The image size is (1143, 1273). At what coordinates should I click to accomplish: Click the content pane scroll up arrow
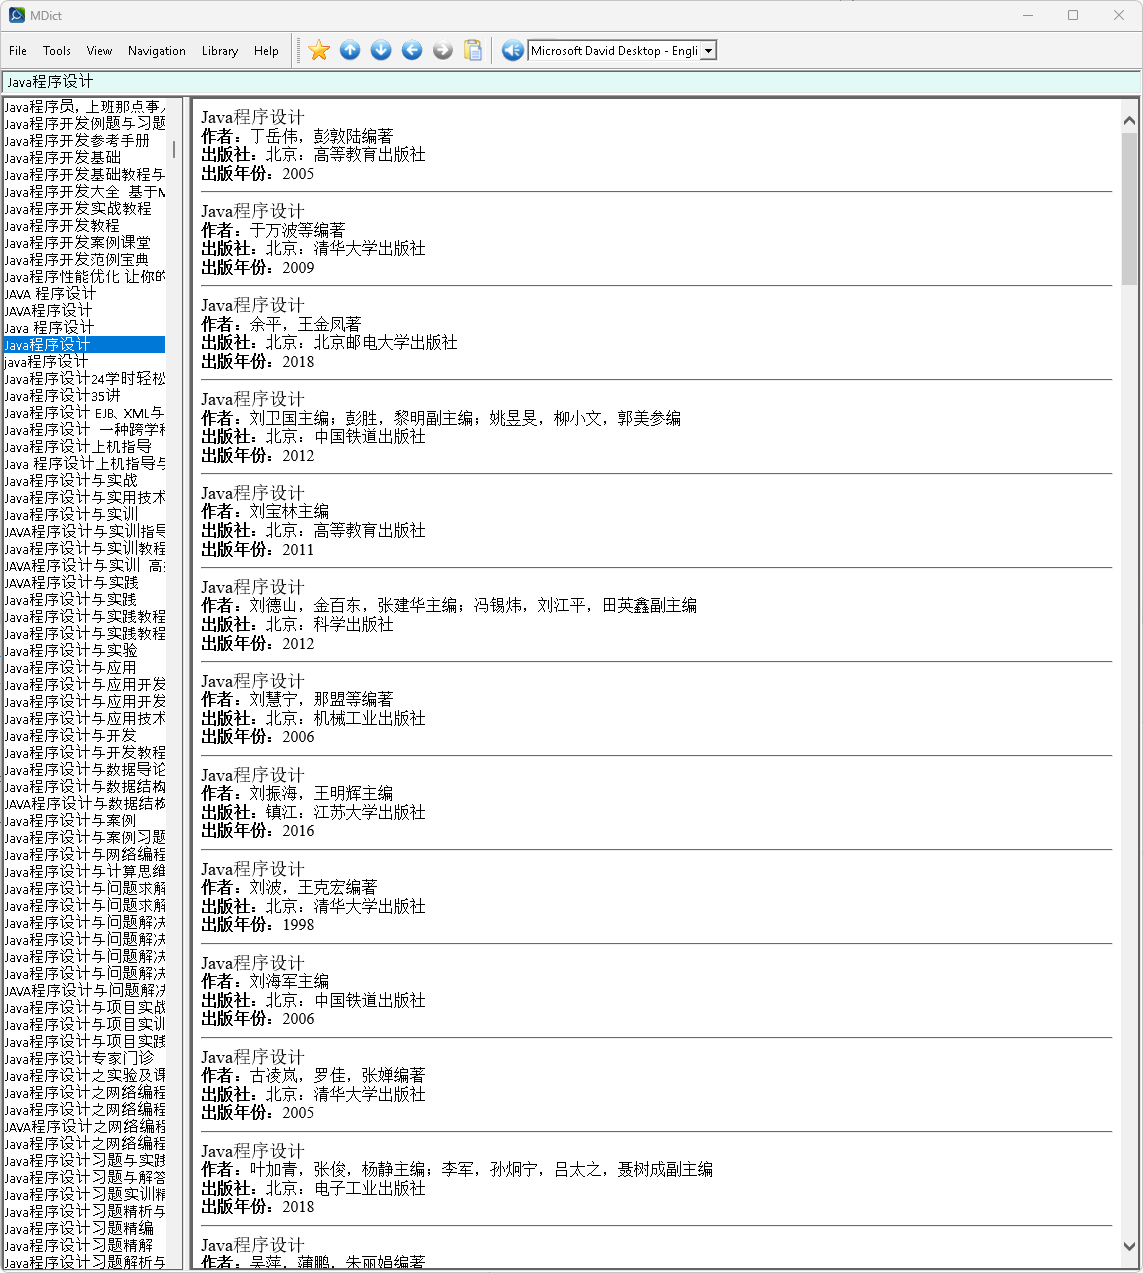tap(1129, 120)
